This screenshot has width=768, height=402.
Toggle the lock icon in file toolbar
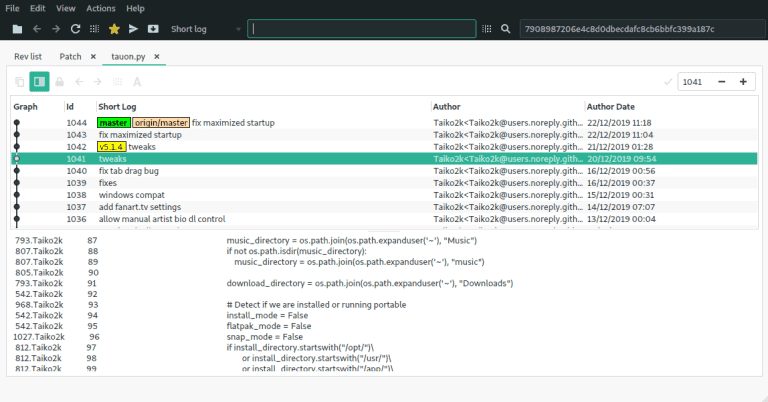point(59,82)
